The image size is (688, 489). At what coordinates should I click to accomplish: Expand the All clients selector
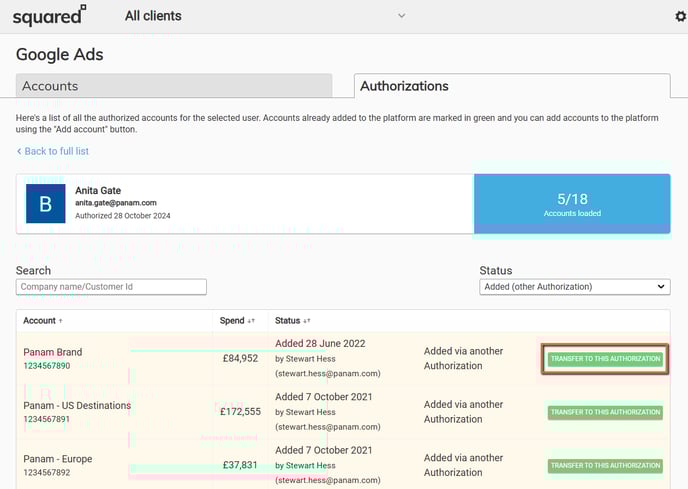402,15
